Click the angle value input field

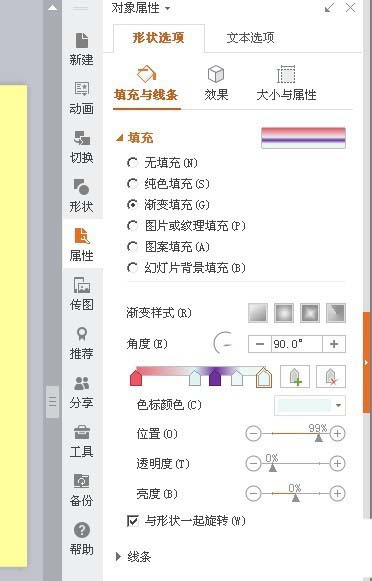pos(297,344)
